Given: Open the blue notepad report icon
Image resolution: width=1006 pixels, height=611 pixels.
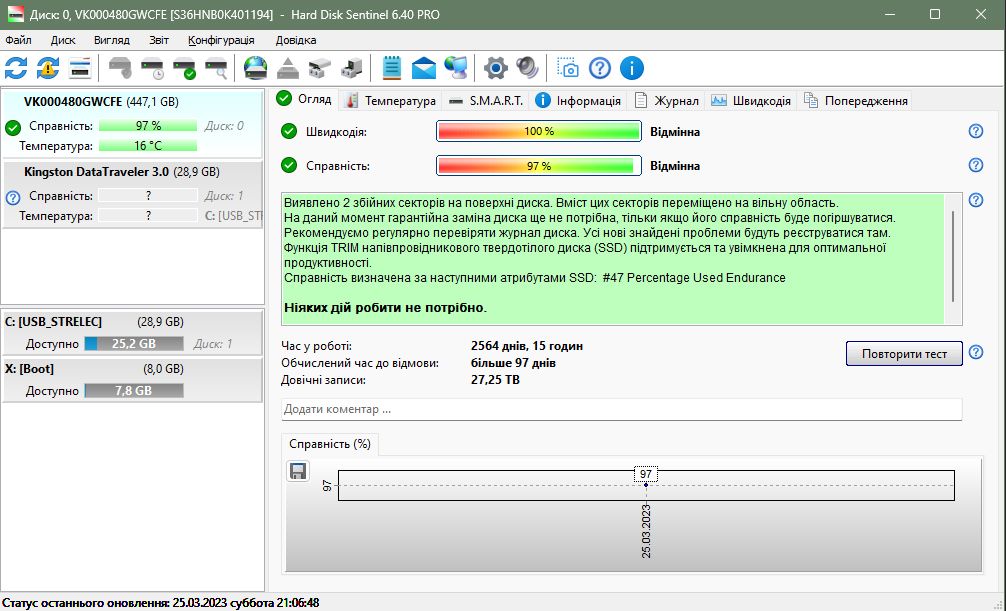Looking at the screenshot, I should click(391, 68).
